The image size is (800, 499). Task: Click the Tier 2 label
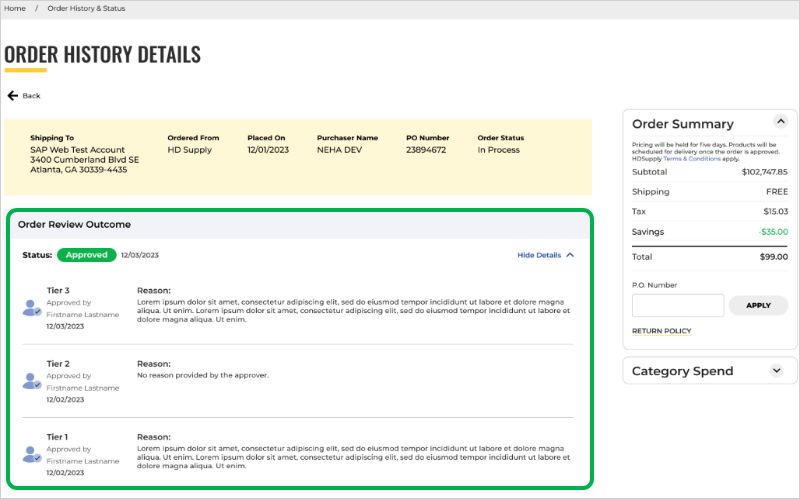click(x=58, y=364)
